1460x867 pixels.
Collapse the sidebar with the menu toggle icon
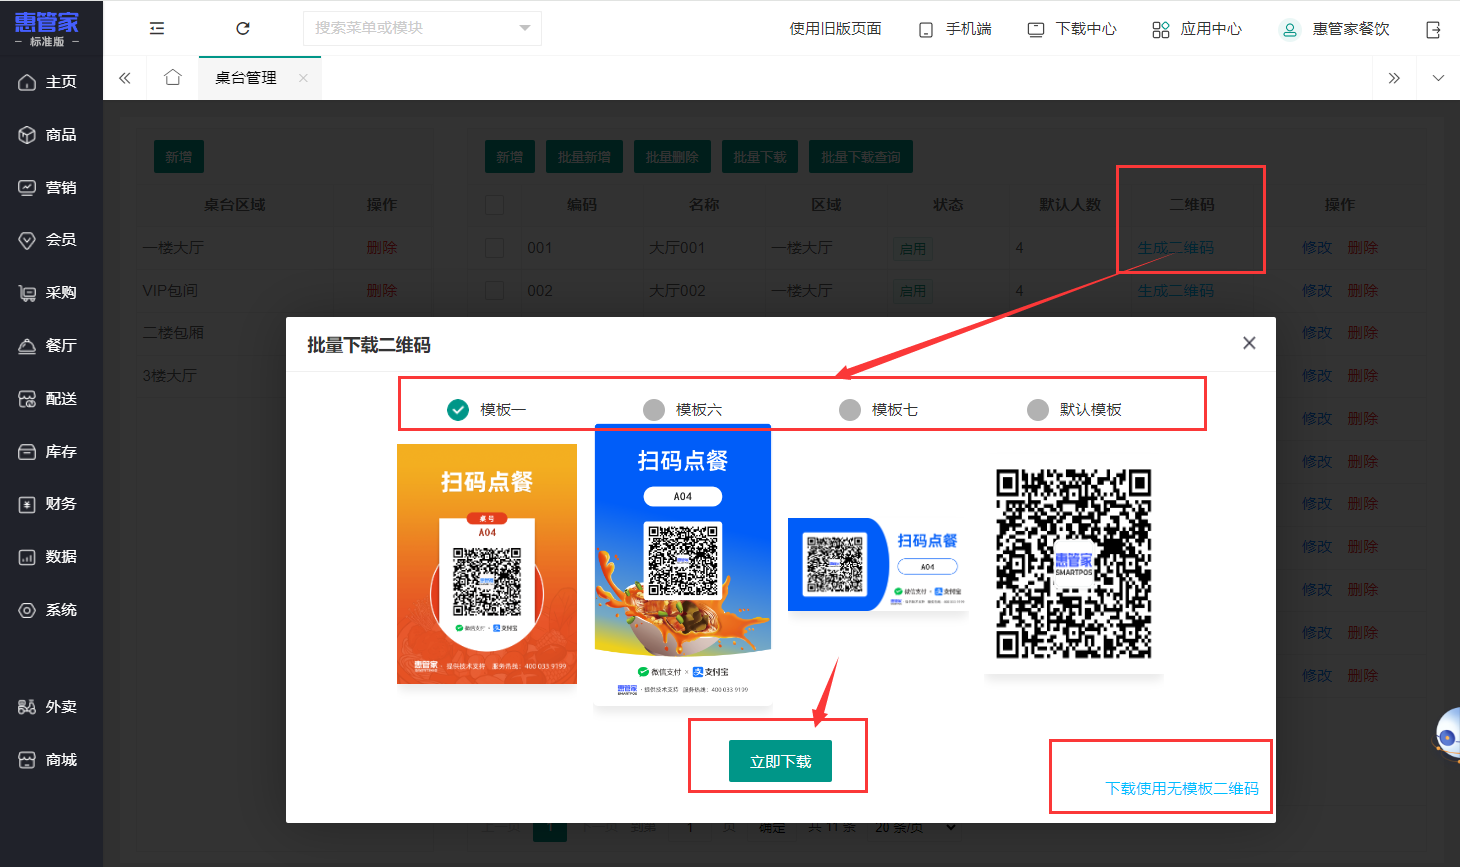(157, 29)
